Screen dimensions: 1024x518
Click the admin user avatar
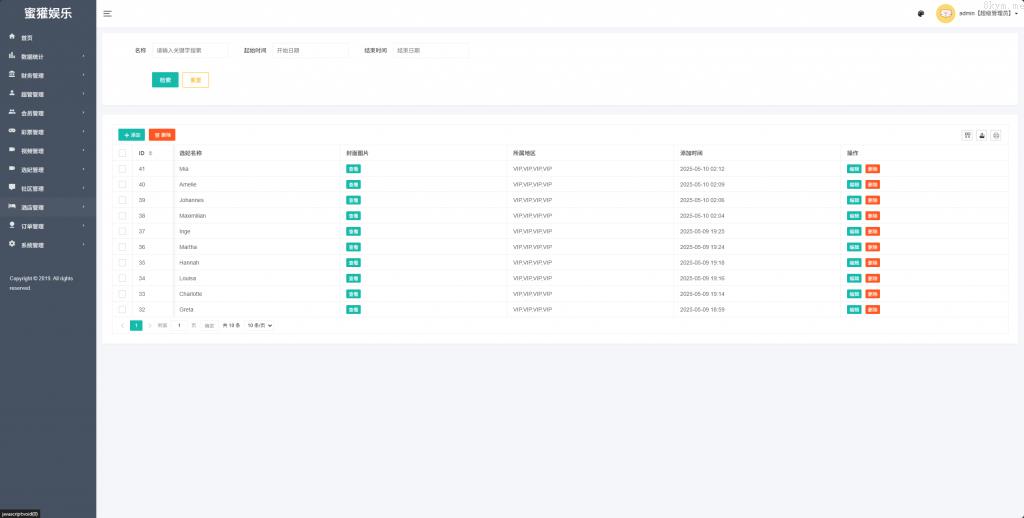pos(945,13)
